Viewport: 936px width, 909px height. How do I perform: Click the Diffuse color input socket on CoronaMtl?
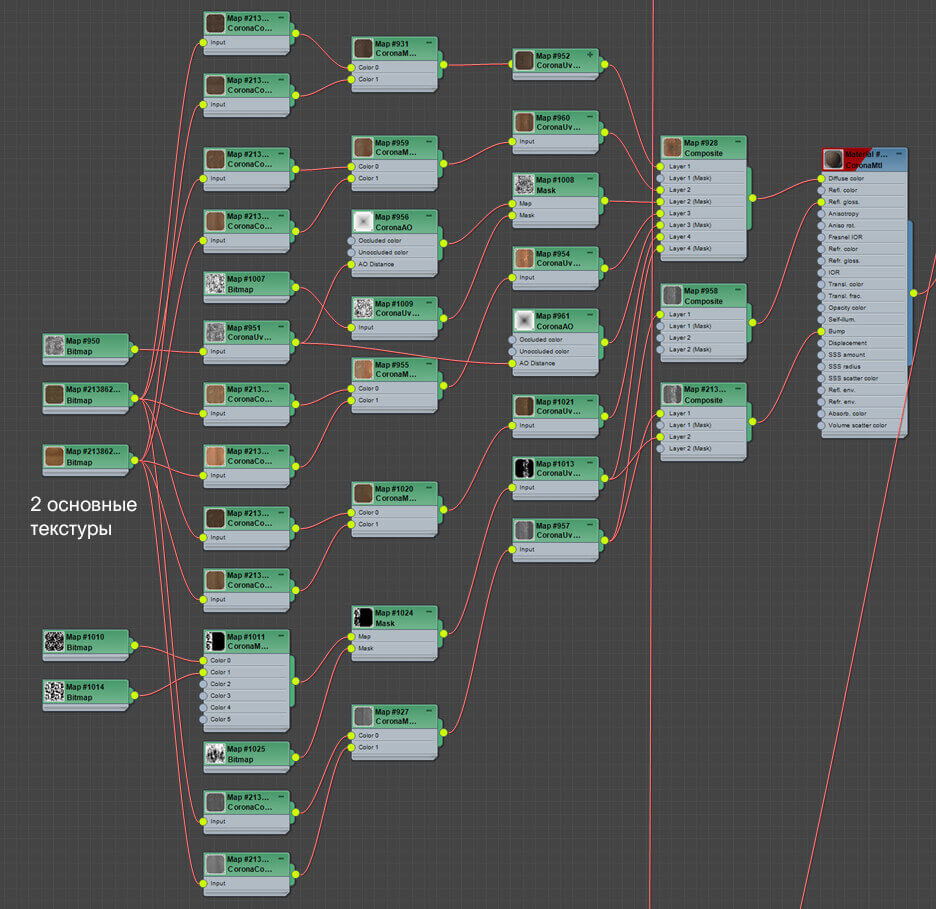click(820, 178)
